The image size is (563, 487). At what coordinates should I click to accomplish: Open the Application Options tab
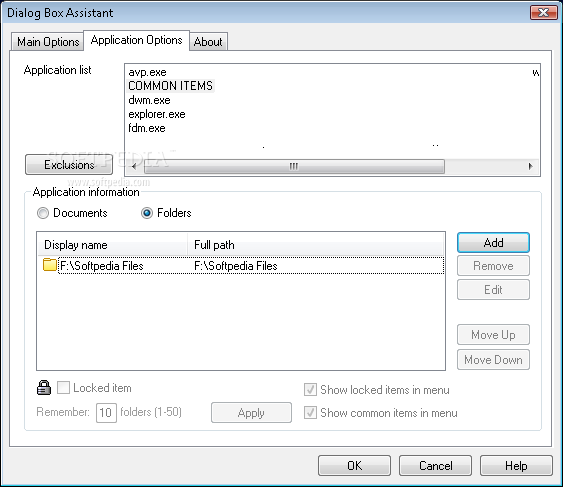click(136, 40)
